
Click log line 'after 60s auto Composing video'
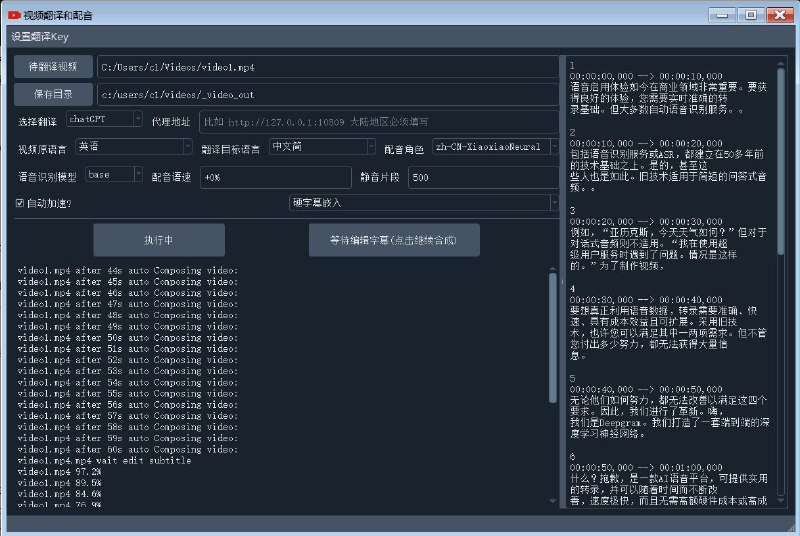tap(128, 449)
